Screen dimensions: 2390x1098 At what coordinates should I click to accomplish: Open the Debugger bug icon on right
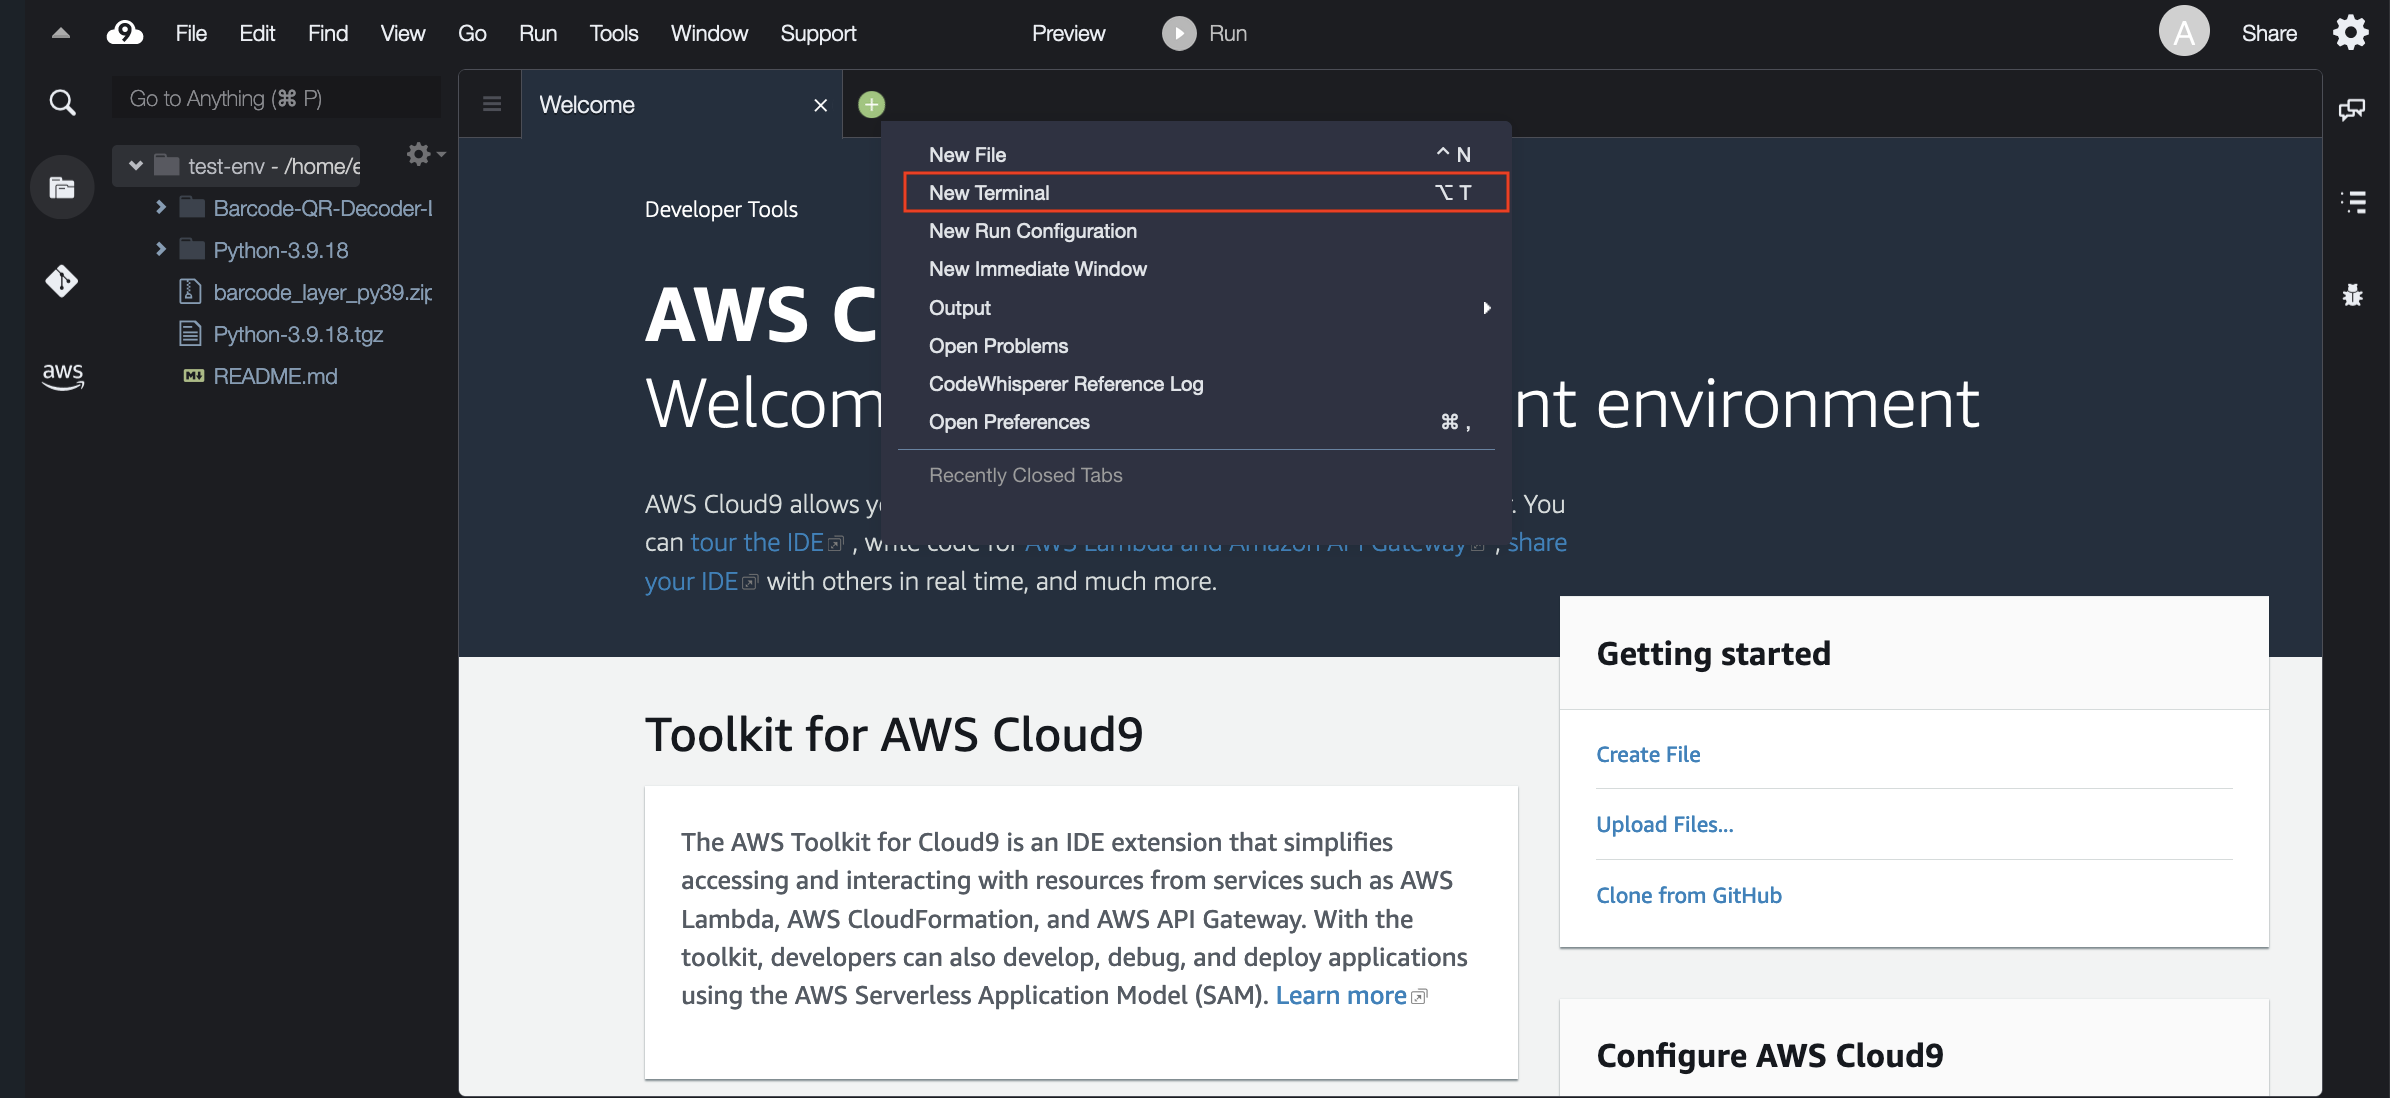tap(2352, 295)
